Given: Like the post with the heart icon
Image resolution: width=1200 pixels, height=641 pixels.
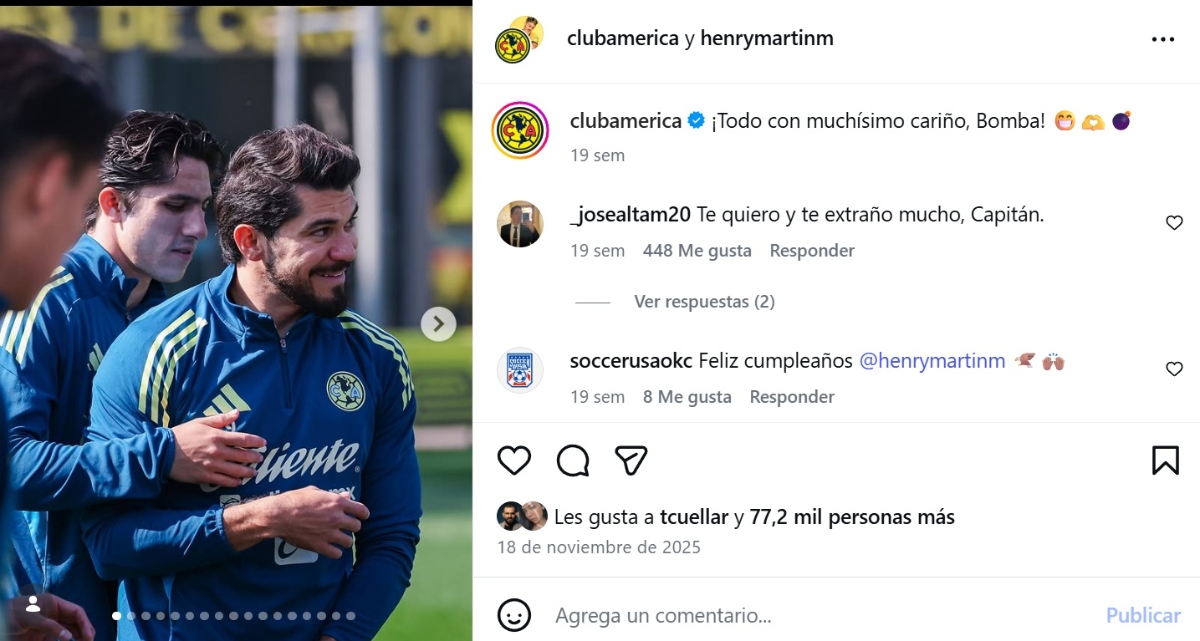Looking at the screenshot, I should point(514,460).
